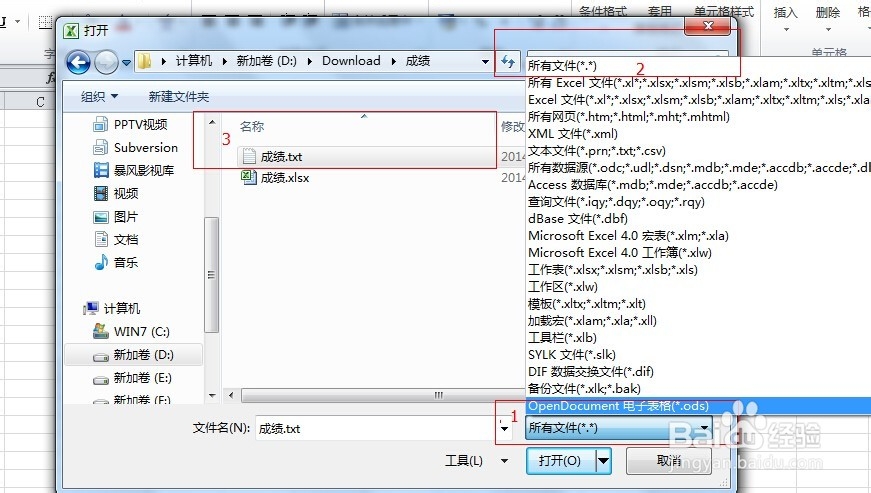Select 新加卷 (D:) drive in sidebar
Screen dimensions: 871x493
point(134,355)
